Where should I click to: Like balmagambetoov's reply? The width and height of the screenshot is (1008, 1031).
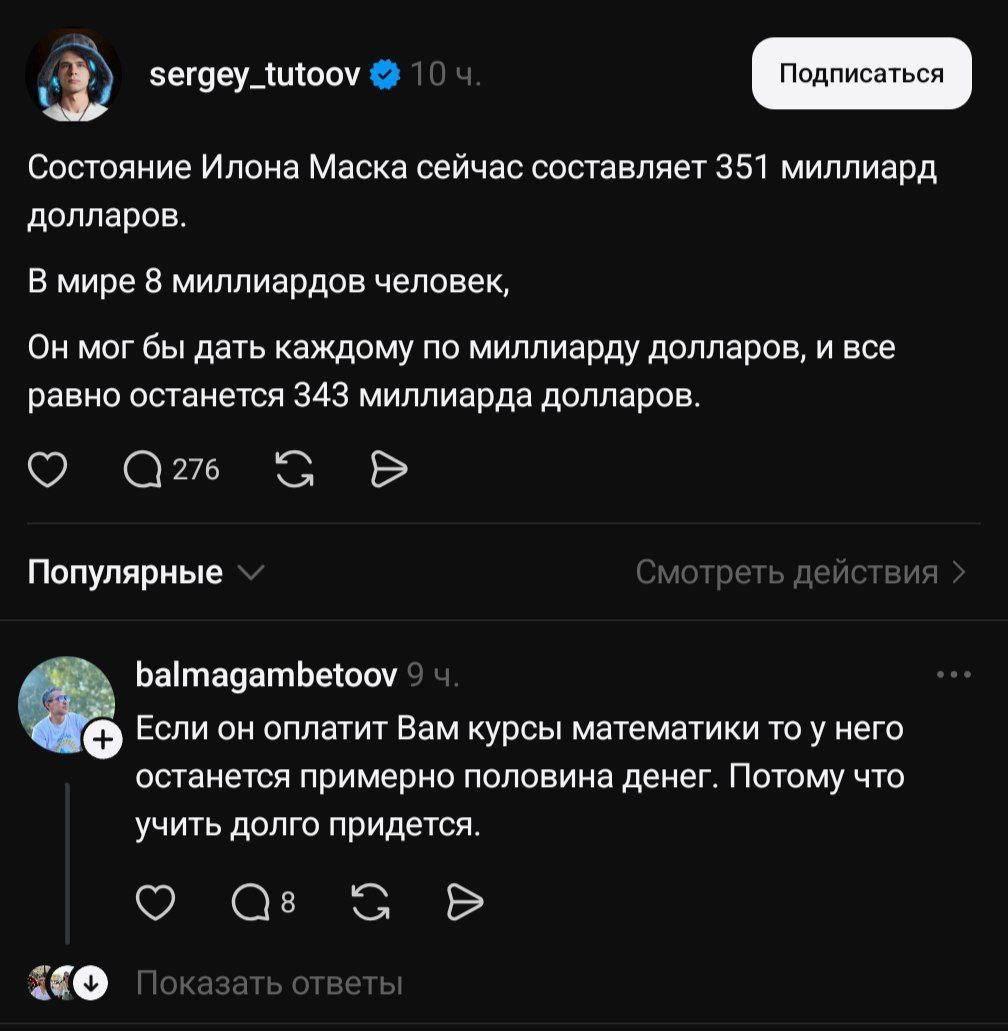155,903
